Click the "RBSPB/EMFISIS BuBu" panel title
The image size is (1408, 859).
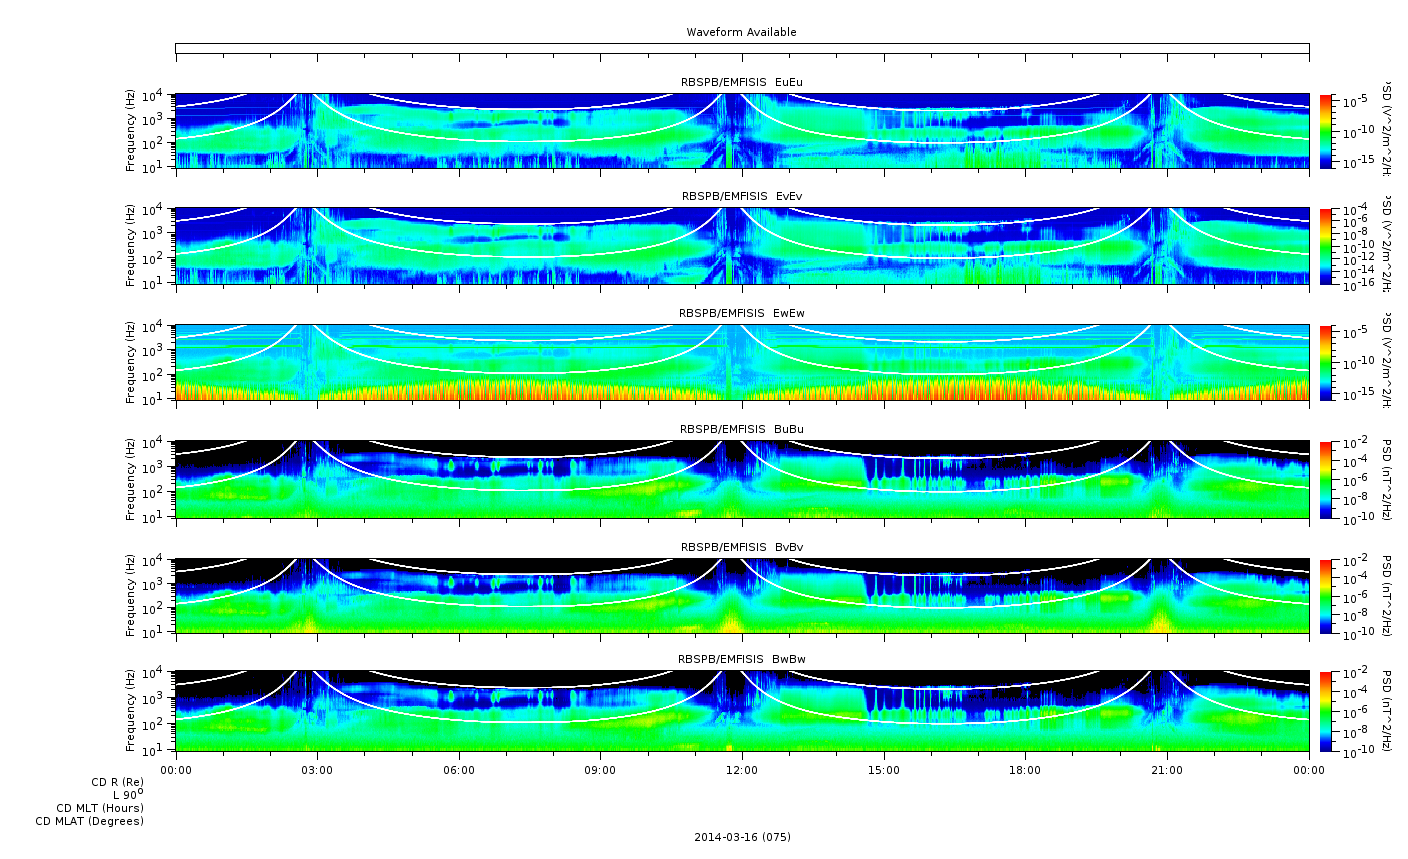[x=742, y=429]
